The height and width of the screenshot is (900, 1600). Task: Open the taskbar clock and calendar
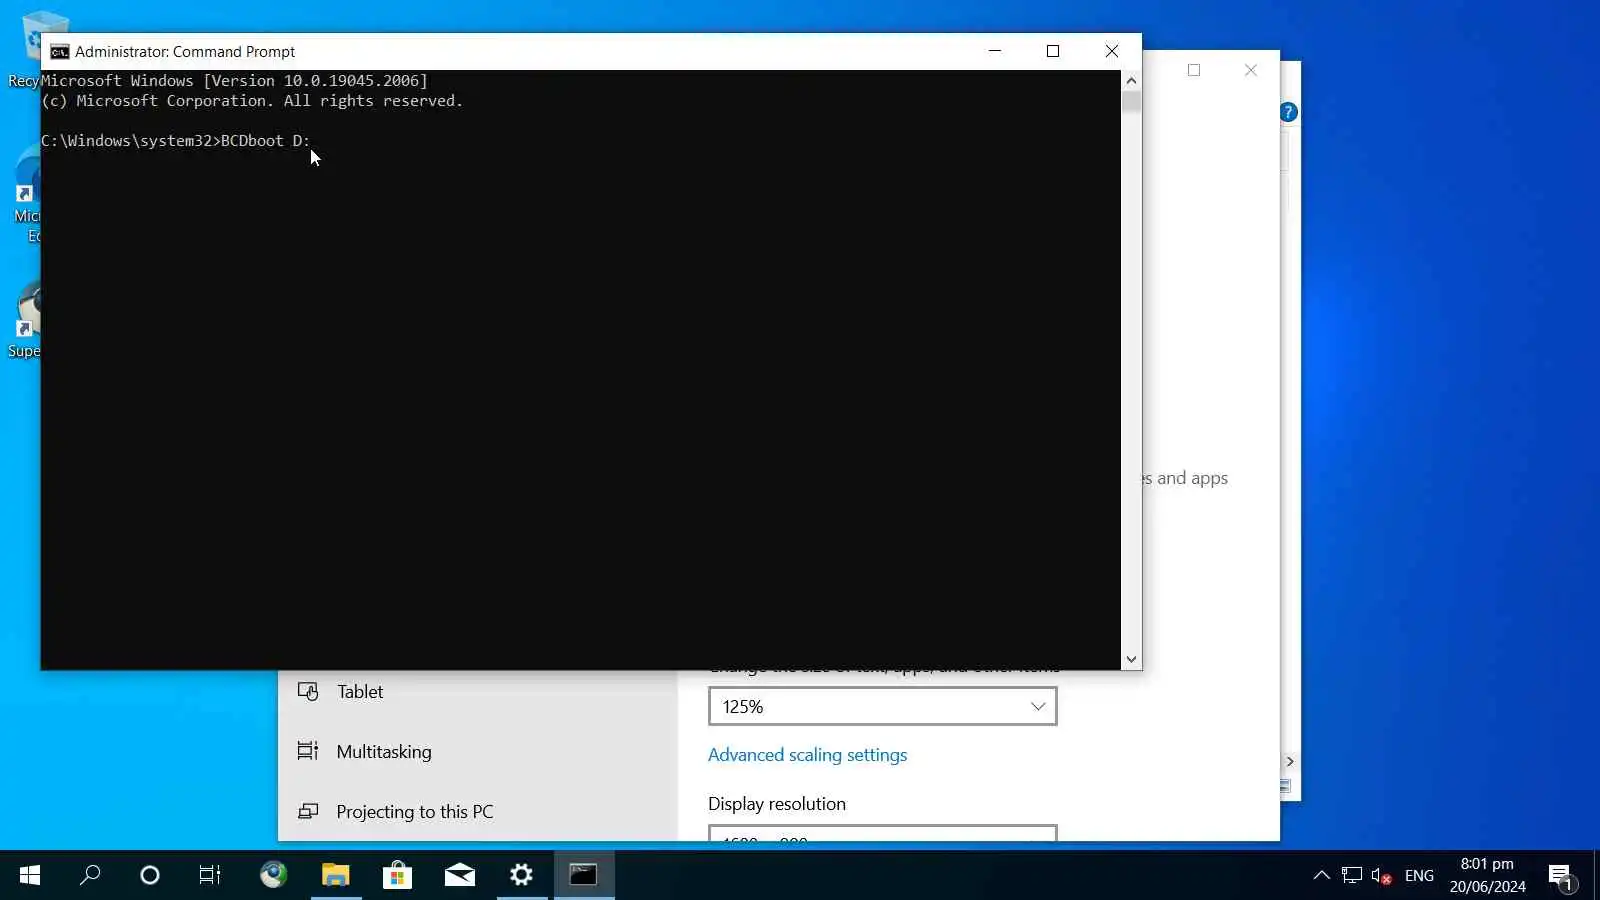[1488, 875]
